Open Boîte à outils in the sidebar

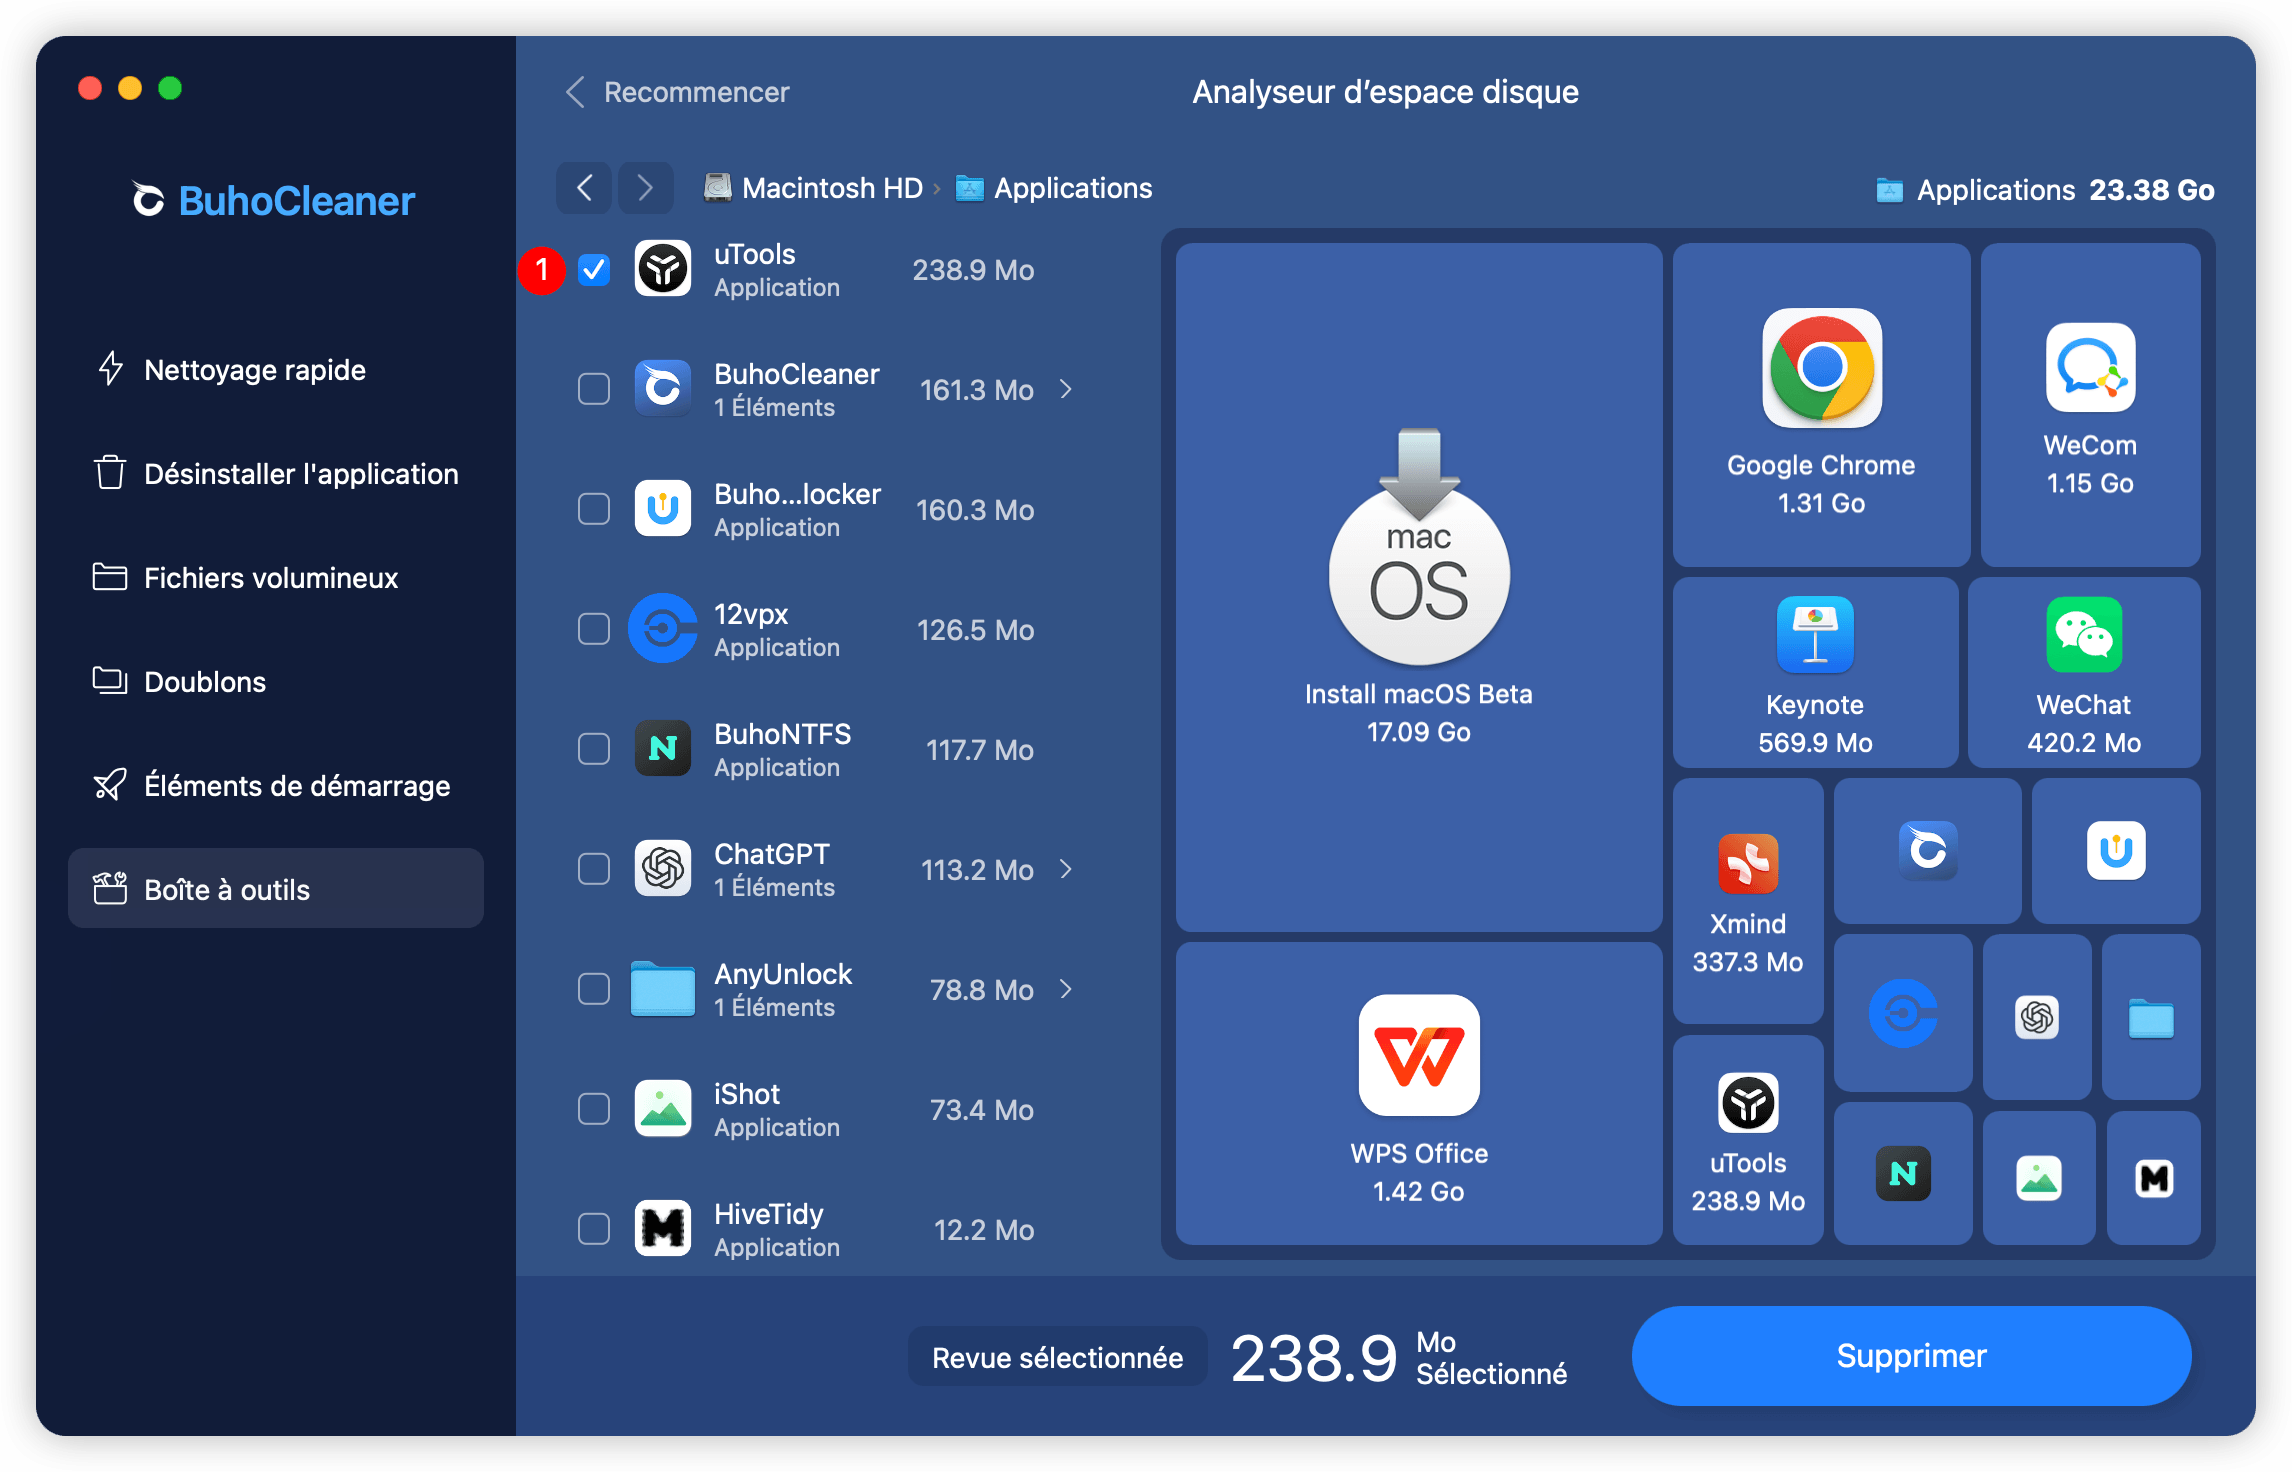click(276, 888)
